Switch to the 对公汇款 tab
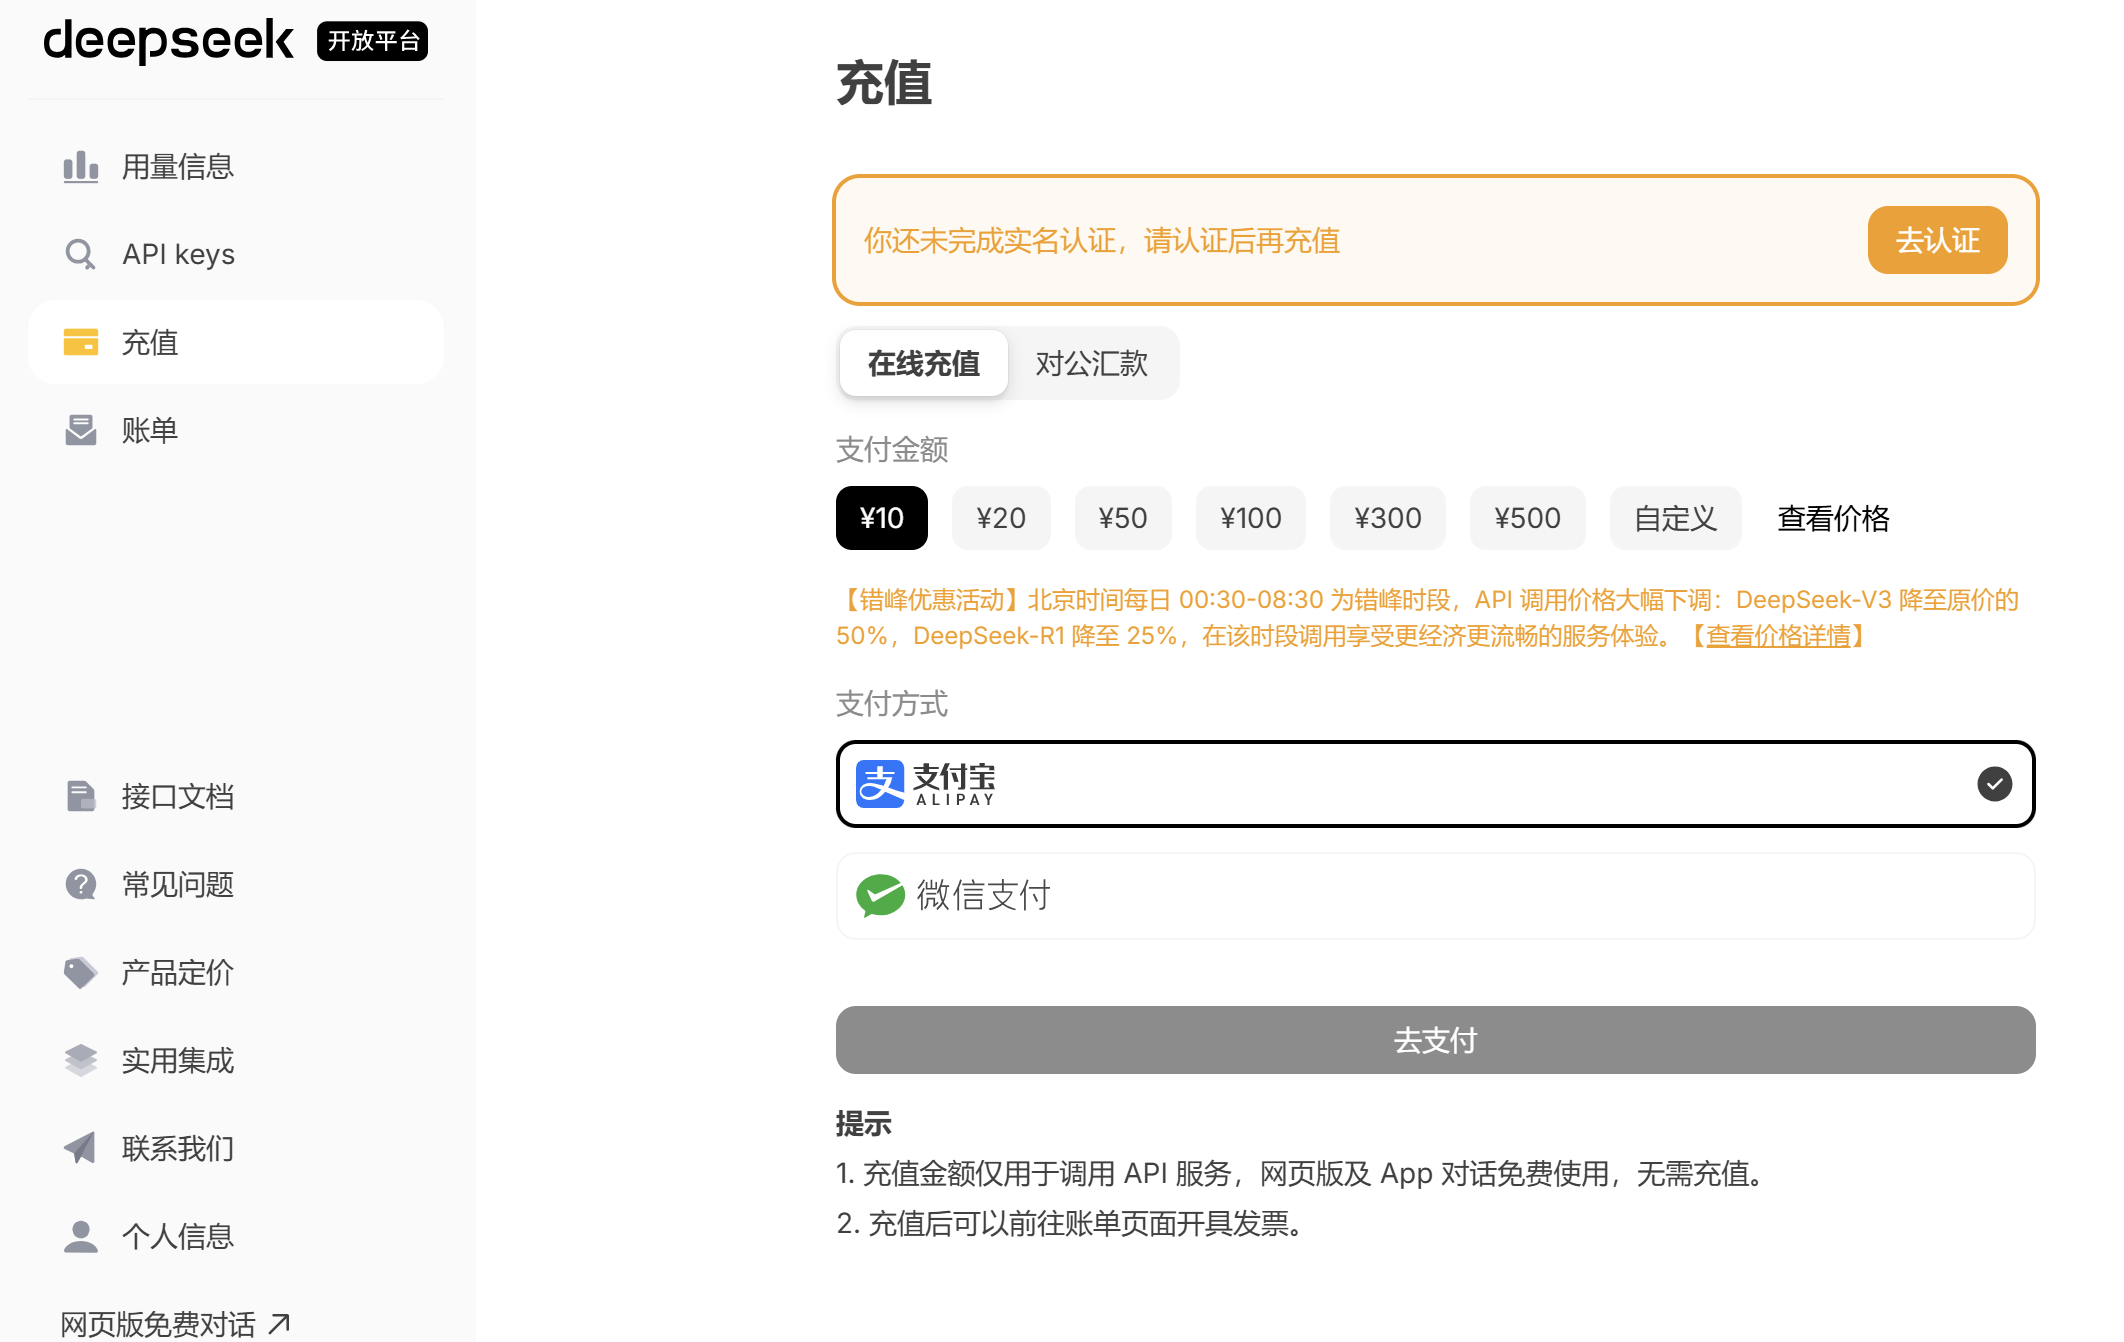 pyautogui.click(x=1091, y=363)
